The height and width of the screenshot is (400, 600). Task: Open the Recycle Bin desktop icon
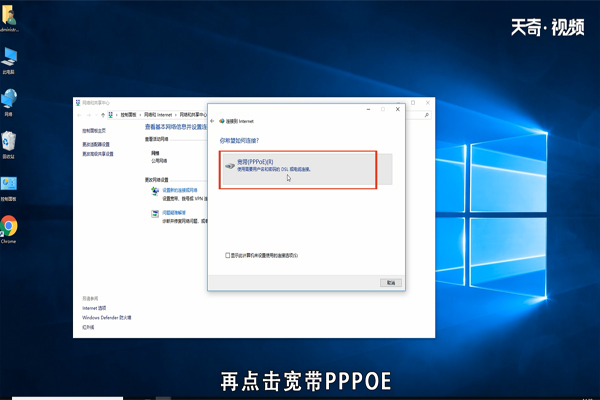(8, 145)
